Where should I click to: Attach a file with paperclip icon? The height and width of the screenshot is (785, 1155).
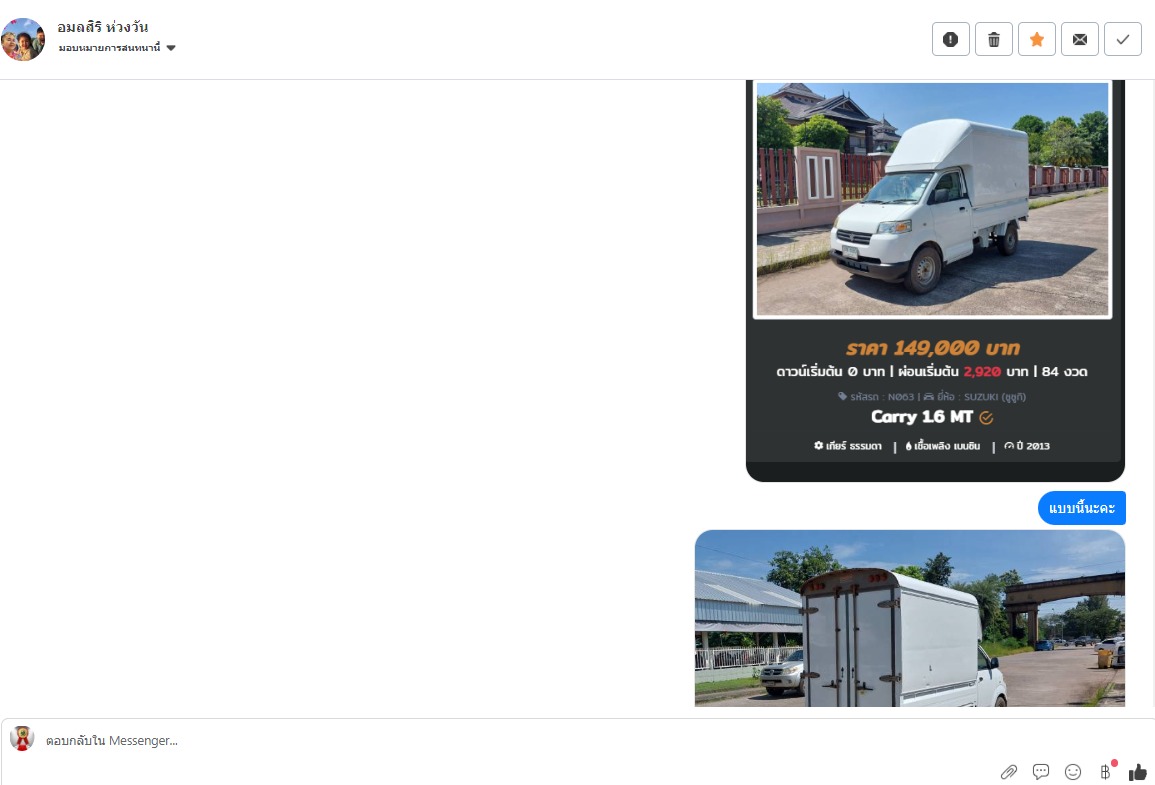[1008, 772]
